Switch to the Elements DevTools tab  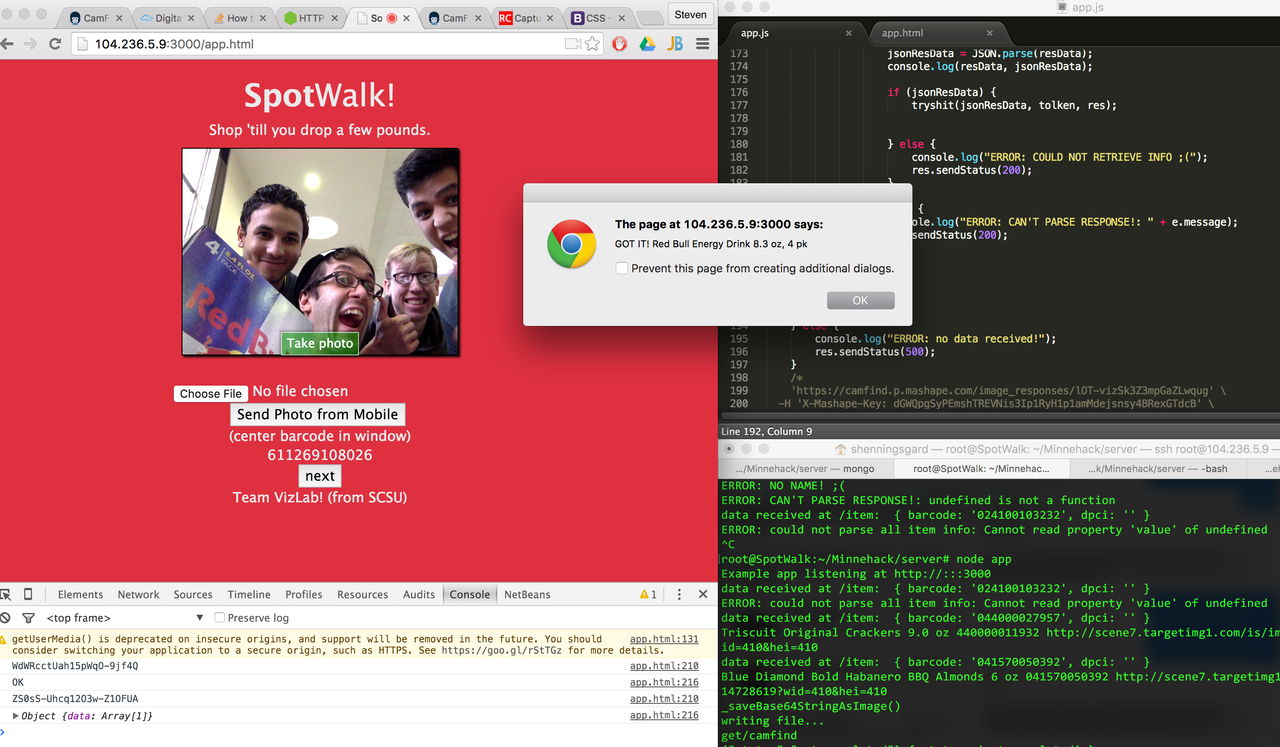click(x=80, y=594)
